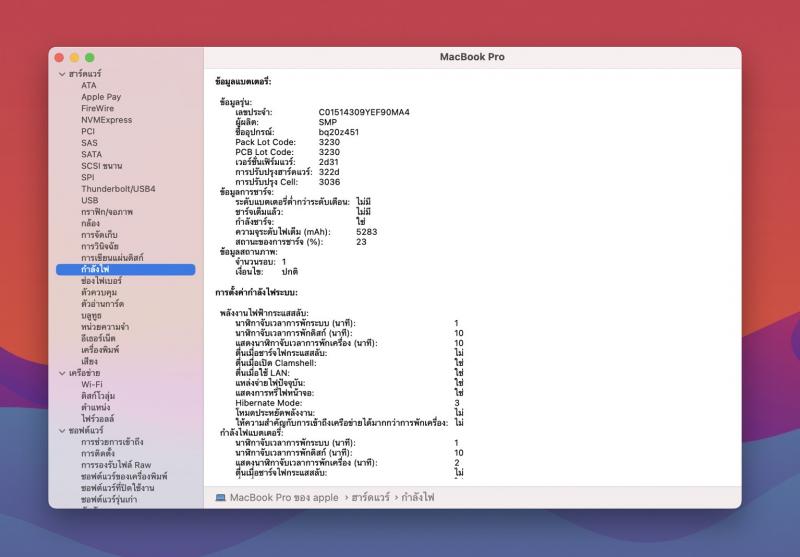
Task: Click the PCB Lot Code label
Action: point(264,152)
